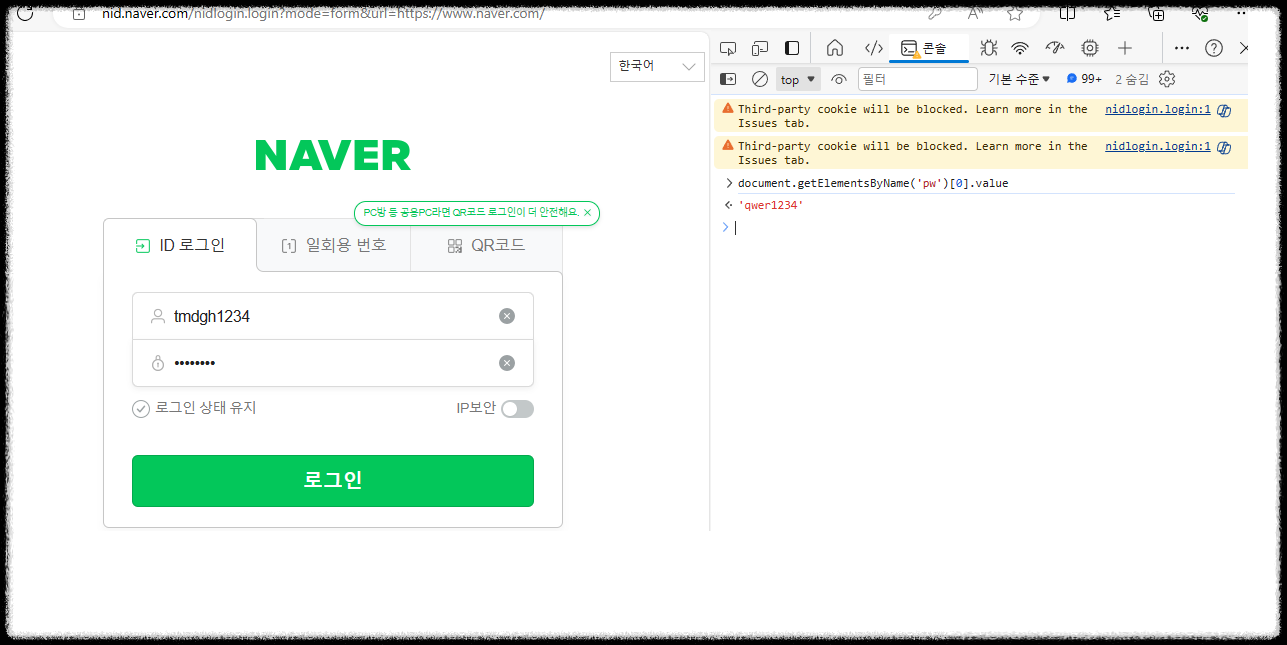Click the 2 숨김 hidden messages label
1287x645 pixels.
point(1132,79)
